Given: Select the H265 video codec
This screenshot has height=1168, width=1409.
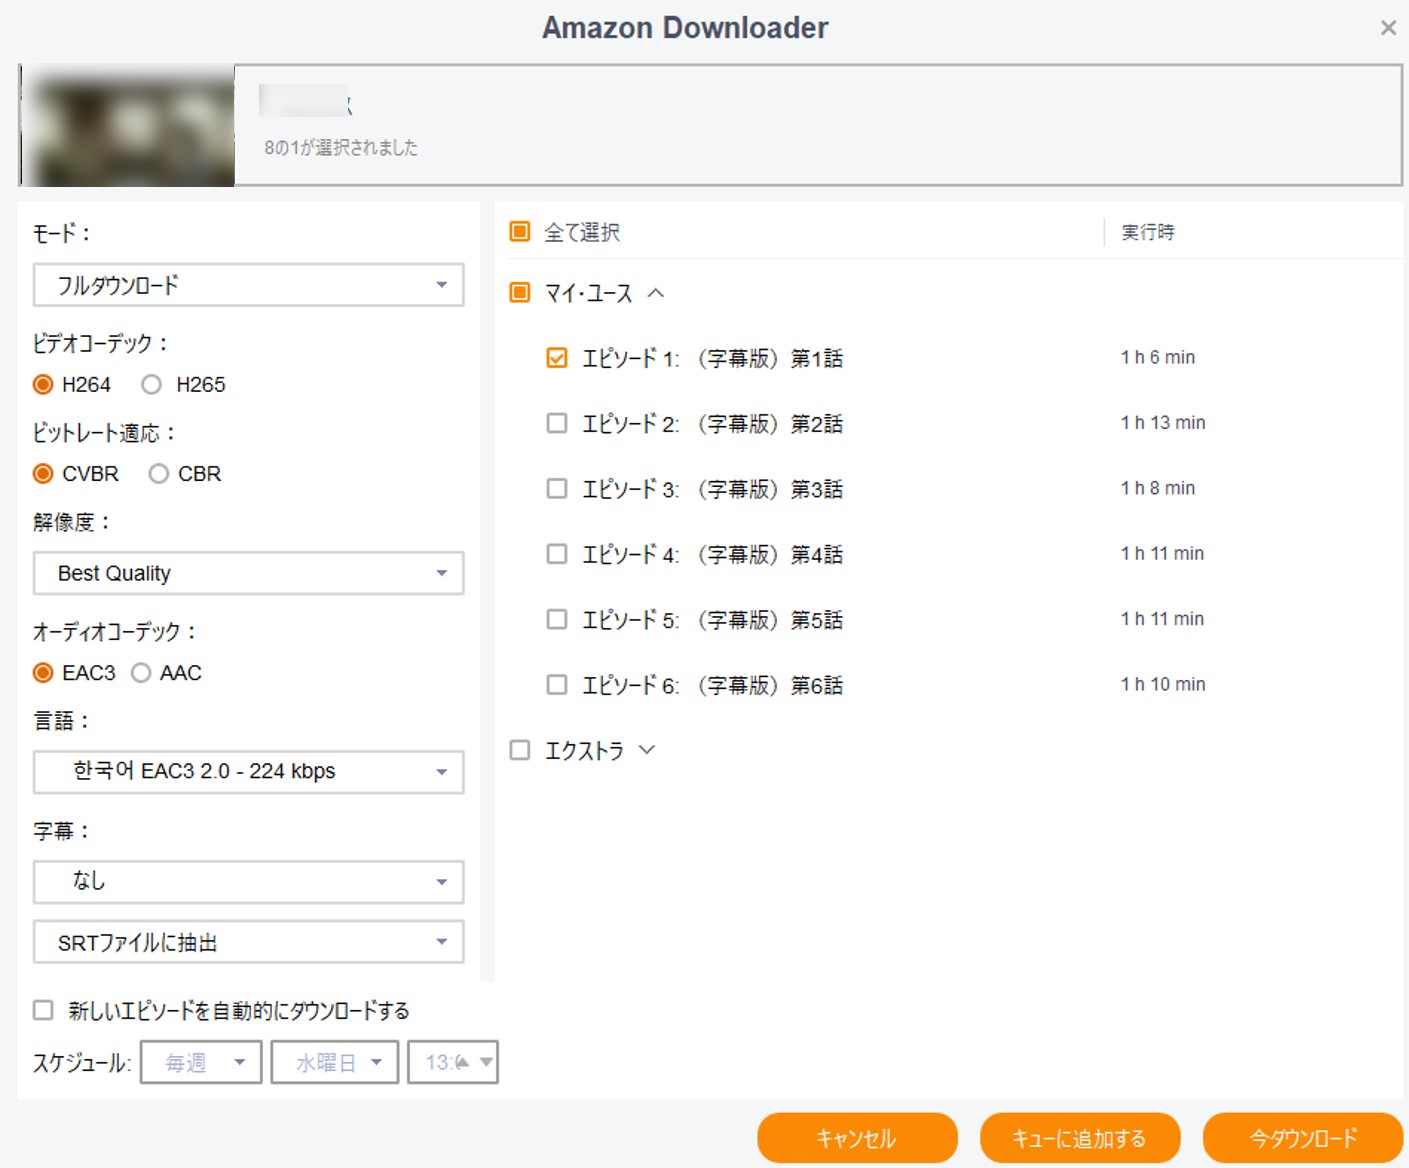Looking at the screenshot, I should pyautogui.click(x=151, y=384).
